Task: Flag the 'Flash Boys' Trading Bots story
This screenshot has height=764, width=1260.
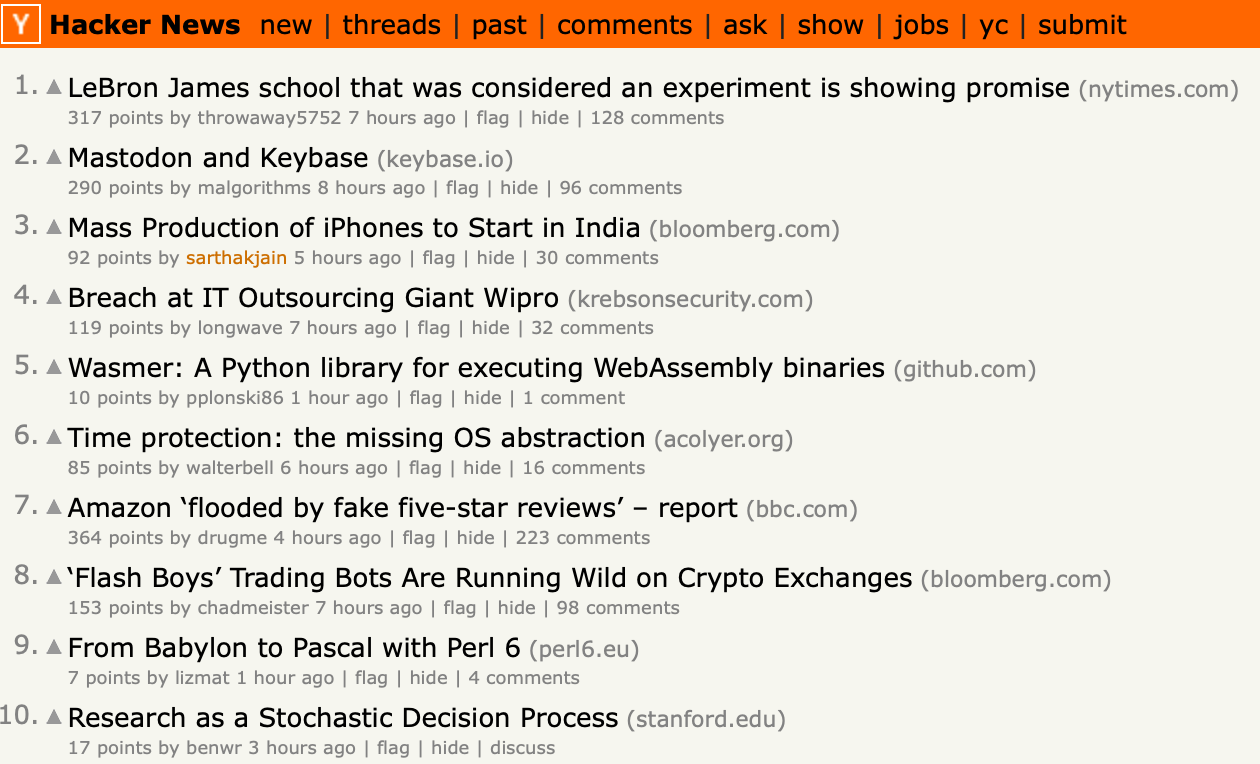Action: pos(460,608)
